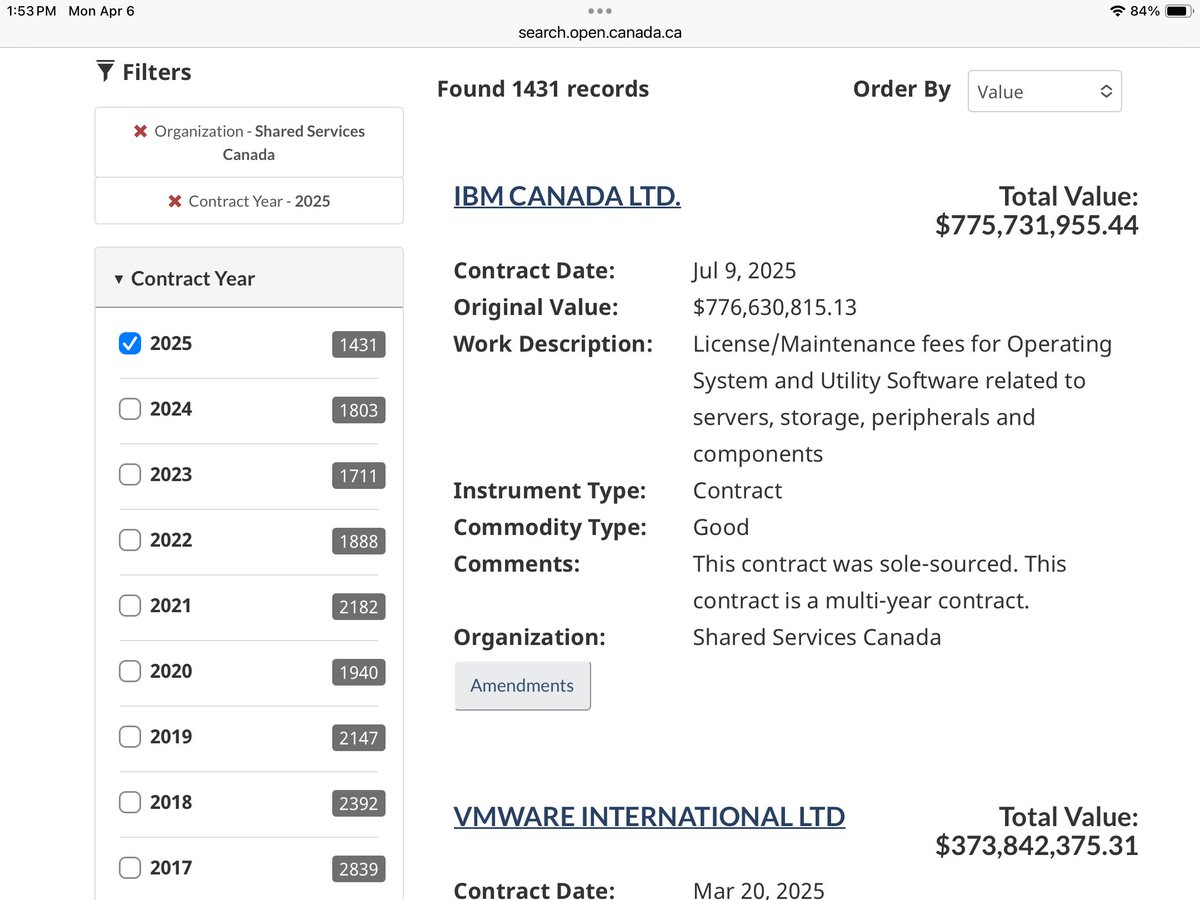Click the 2839 count badge for 2017
Viewport: 1200px width, 900px height.
[358, 870]
